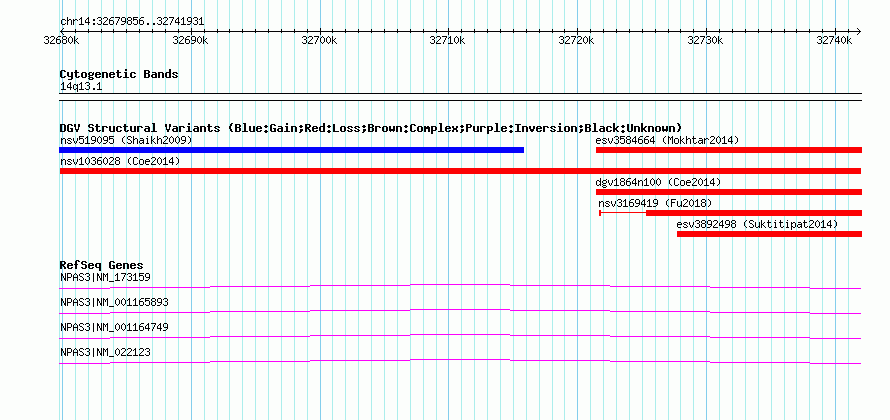Click the 32680k ruler tick label
The height and width of the screenshot is (420, 890).
61,41
